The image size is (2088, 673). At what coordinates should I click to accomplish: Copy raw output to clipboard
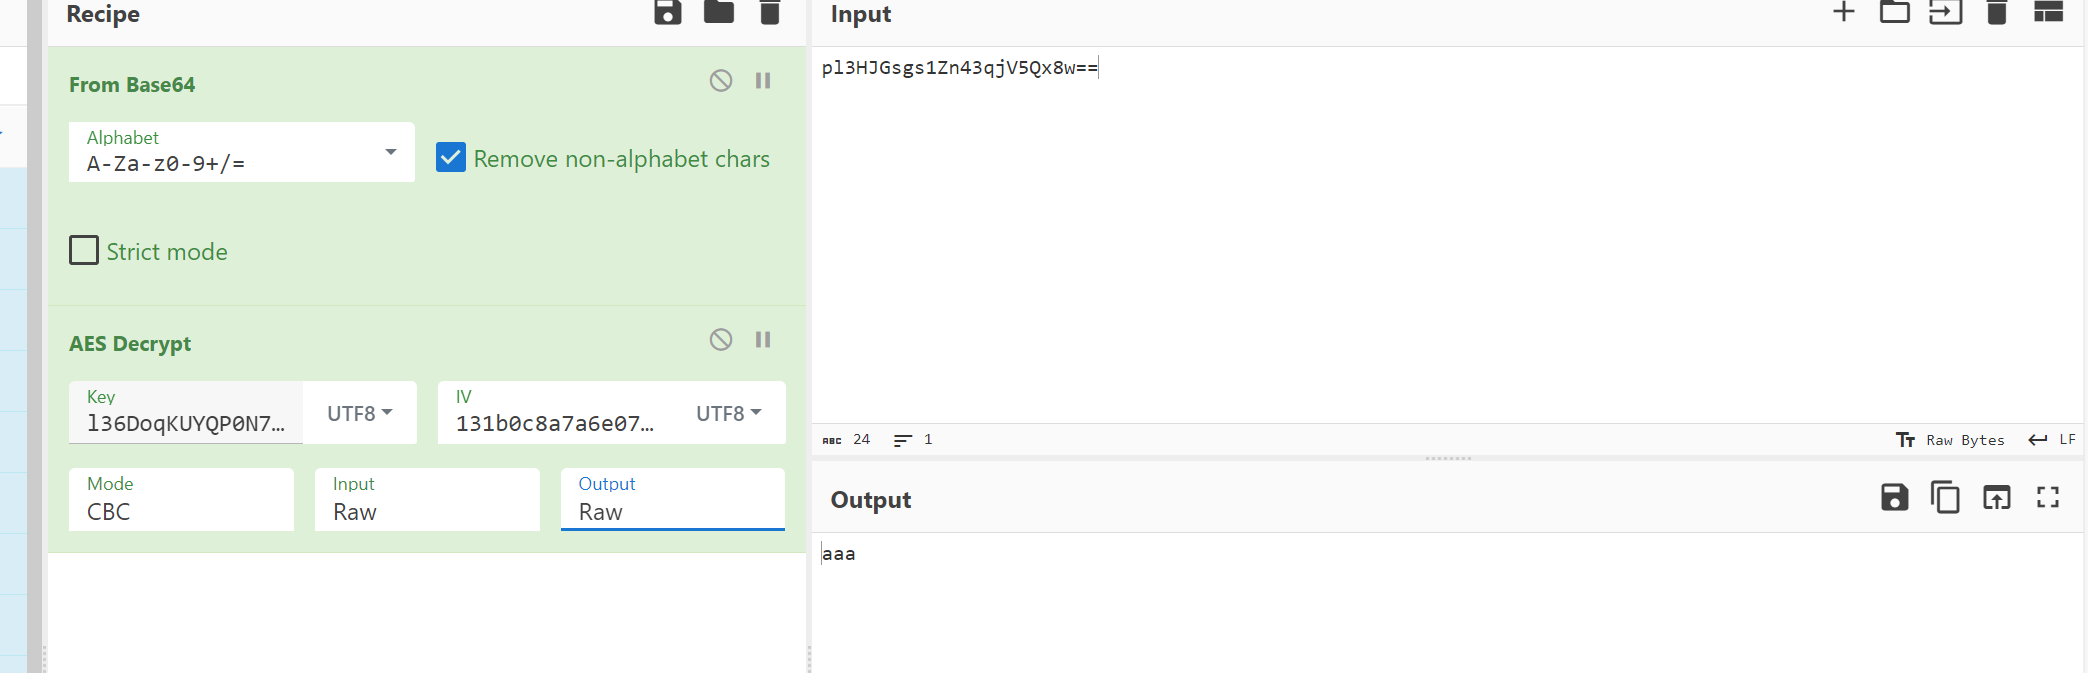pyautogui.click(x=1945, y=497)
